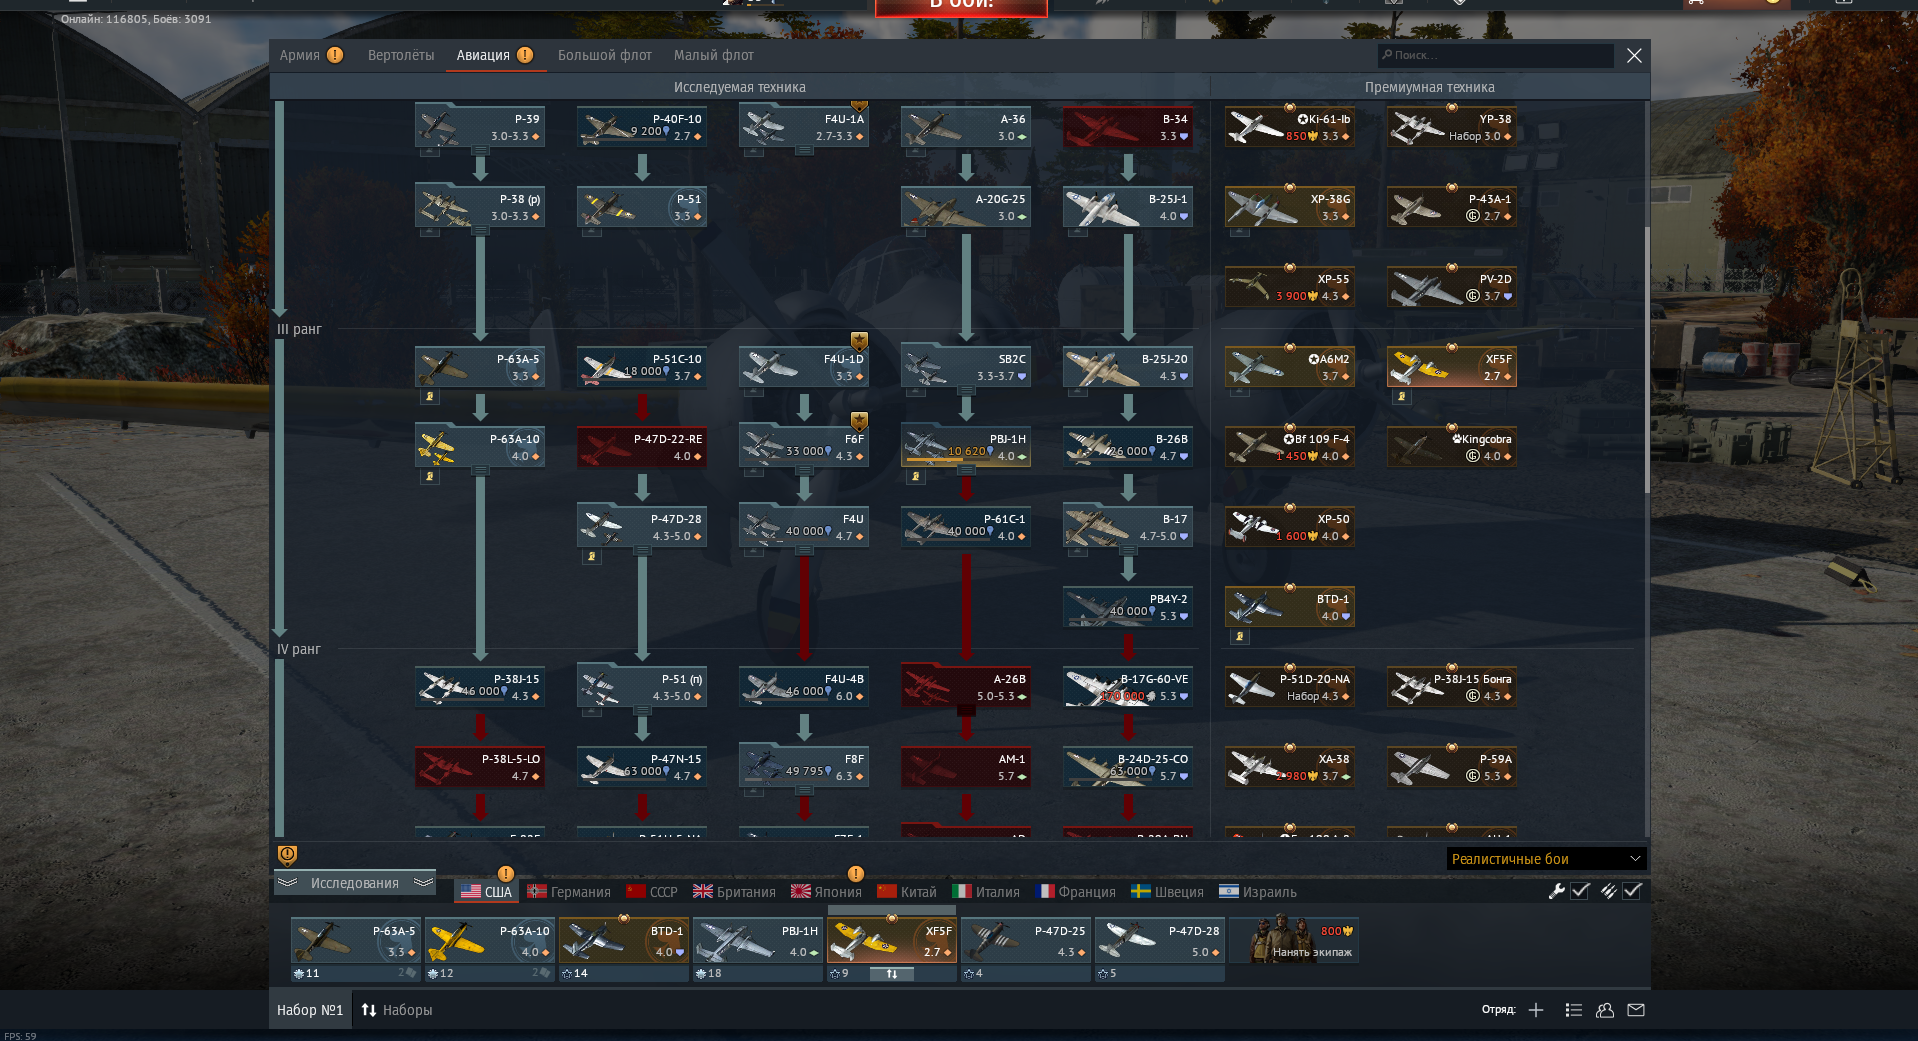The image size is (1918, 1041).
Task: Select the locked P-47D-22-RE card
Action: [642, 447]
